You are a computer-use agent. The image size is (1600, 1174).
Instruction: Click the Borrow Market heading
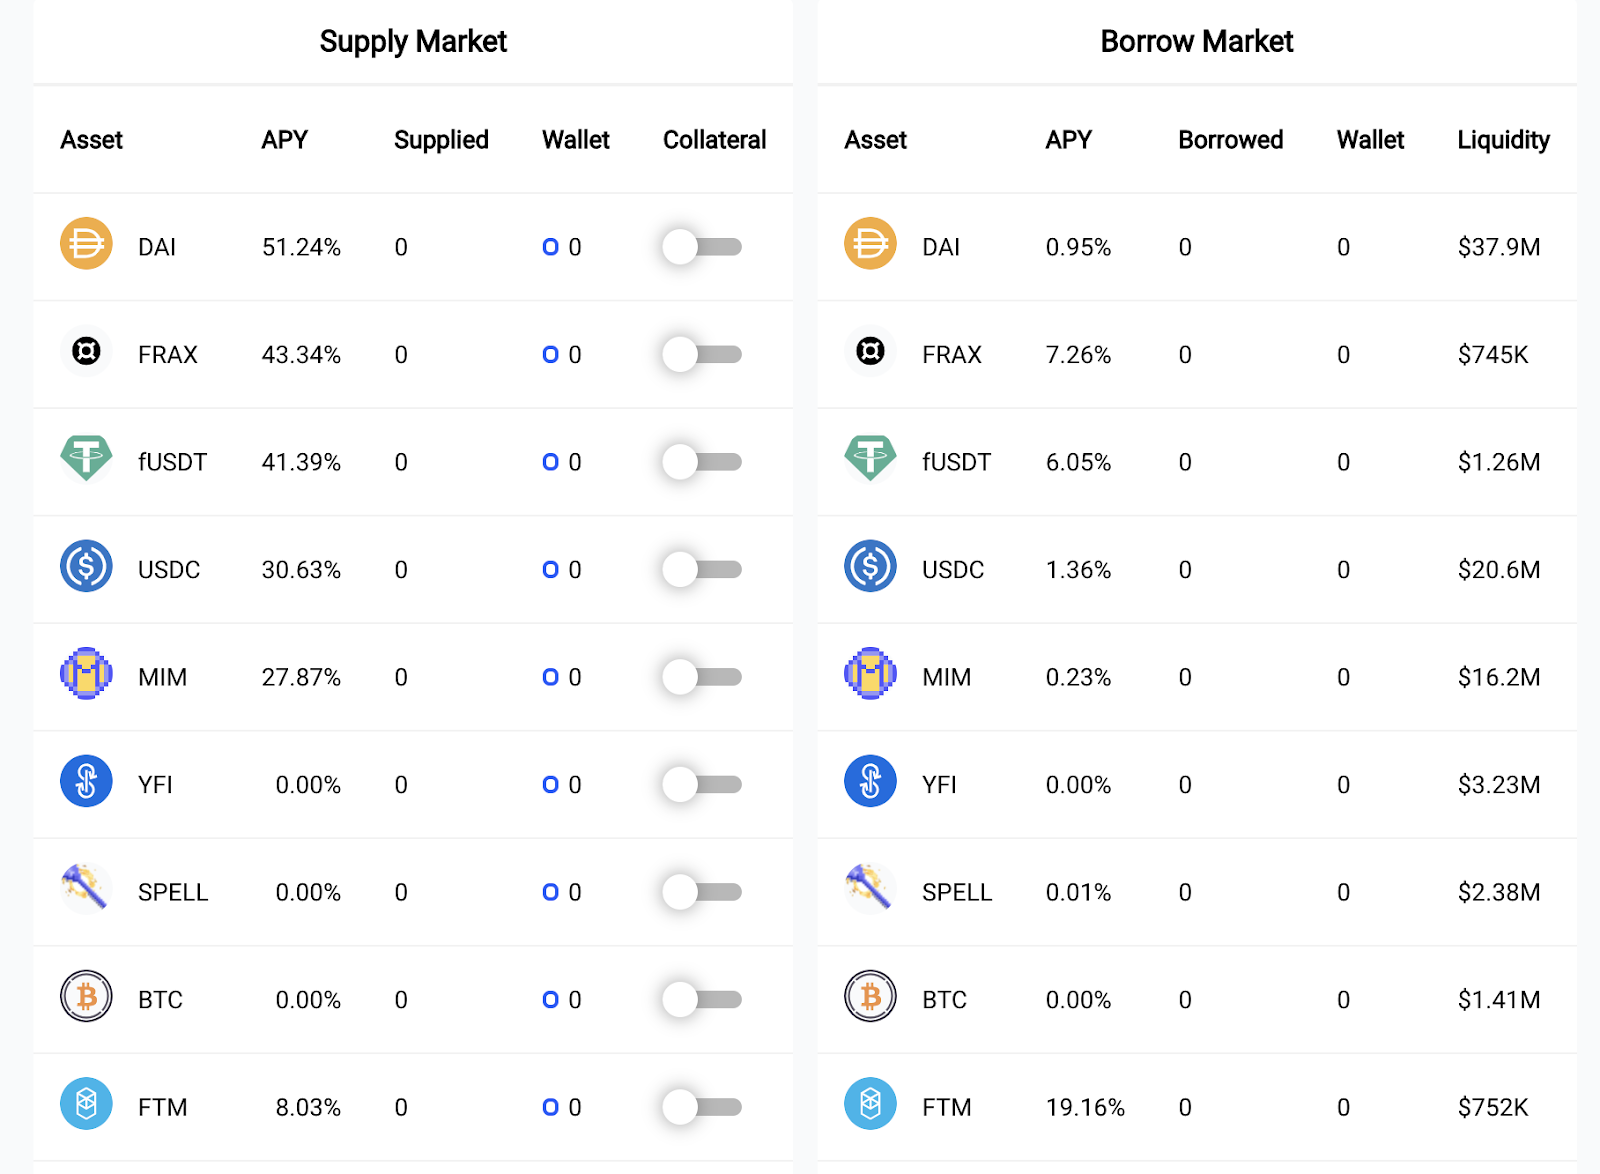1196,42
